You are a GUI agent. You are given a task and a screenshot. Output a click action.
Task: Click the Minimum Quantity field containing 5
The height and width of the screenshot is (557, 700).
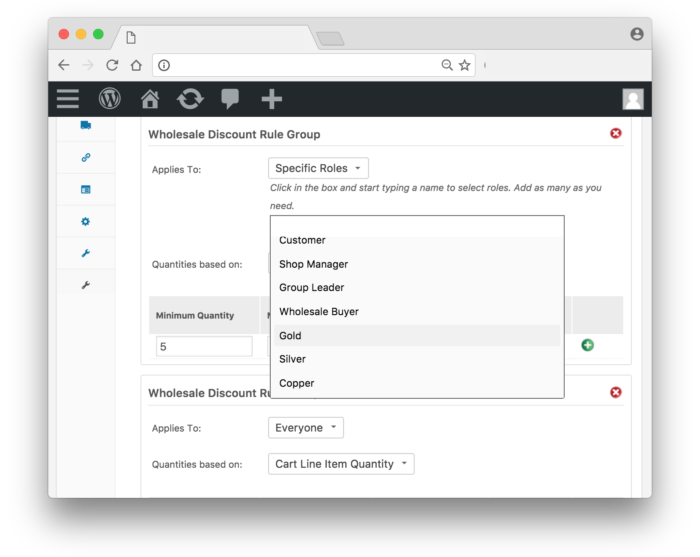204,346
